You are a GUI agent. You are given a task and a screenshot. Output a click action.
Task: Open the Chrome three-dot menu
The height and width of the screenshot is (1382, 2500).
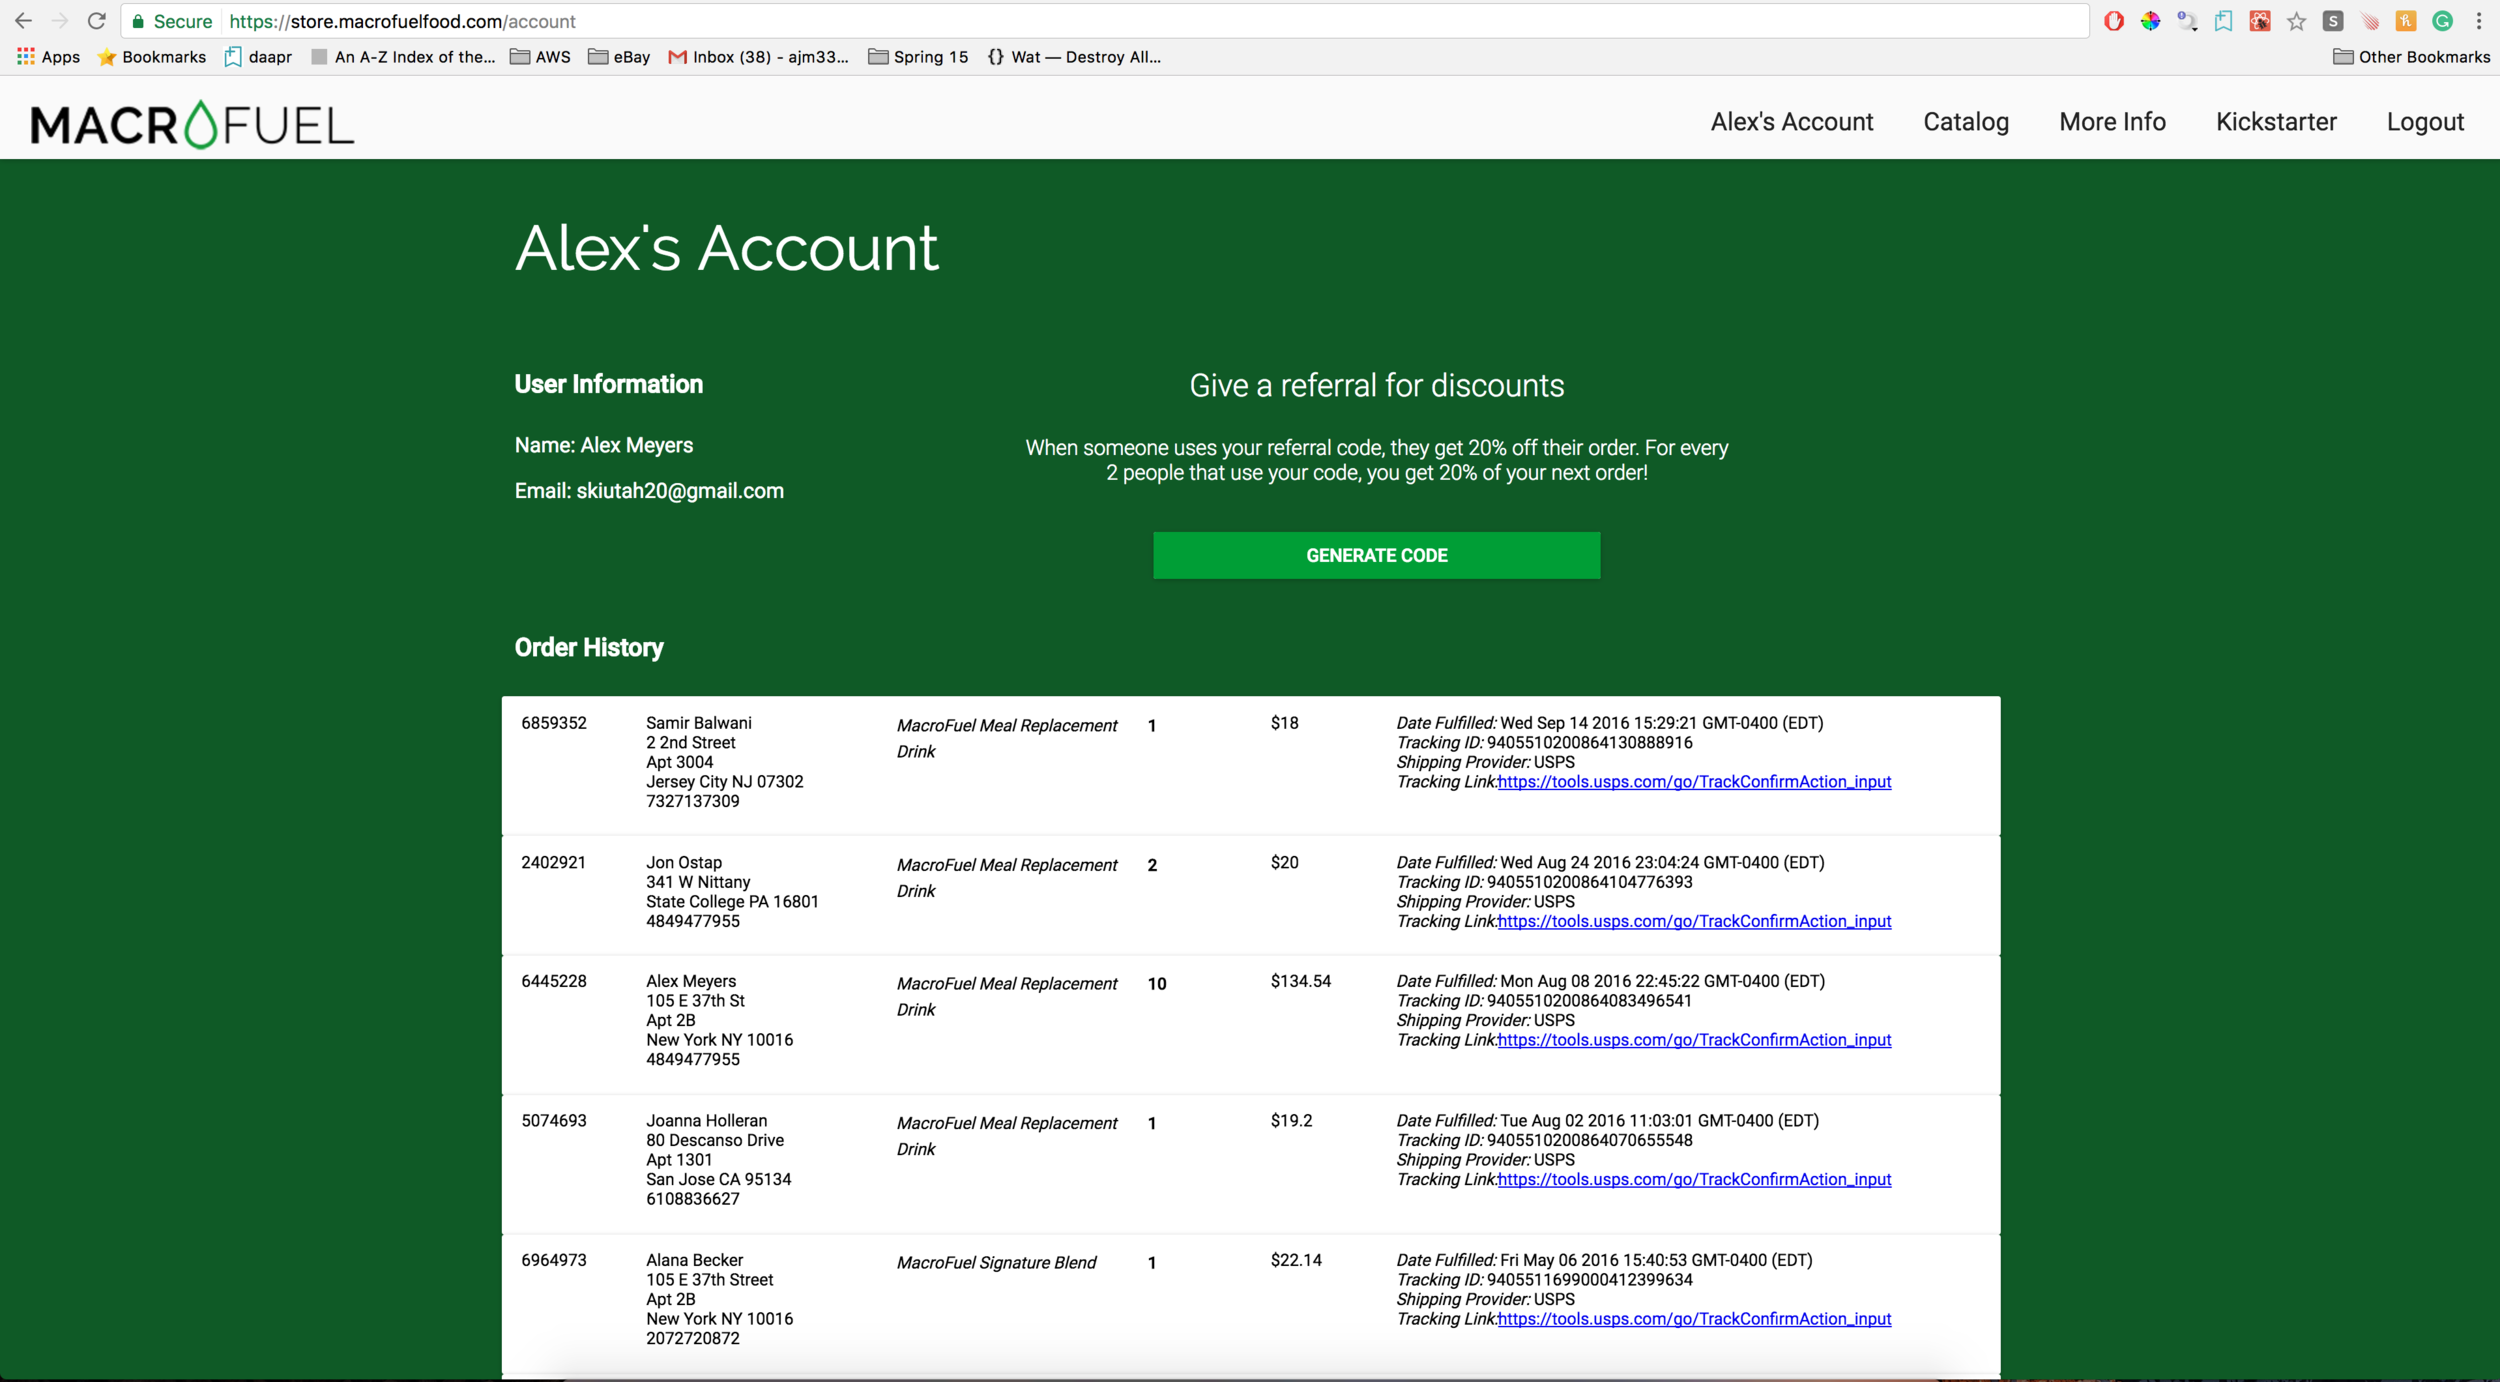click(2479, 21)
